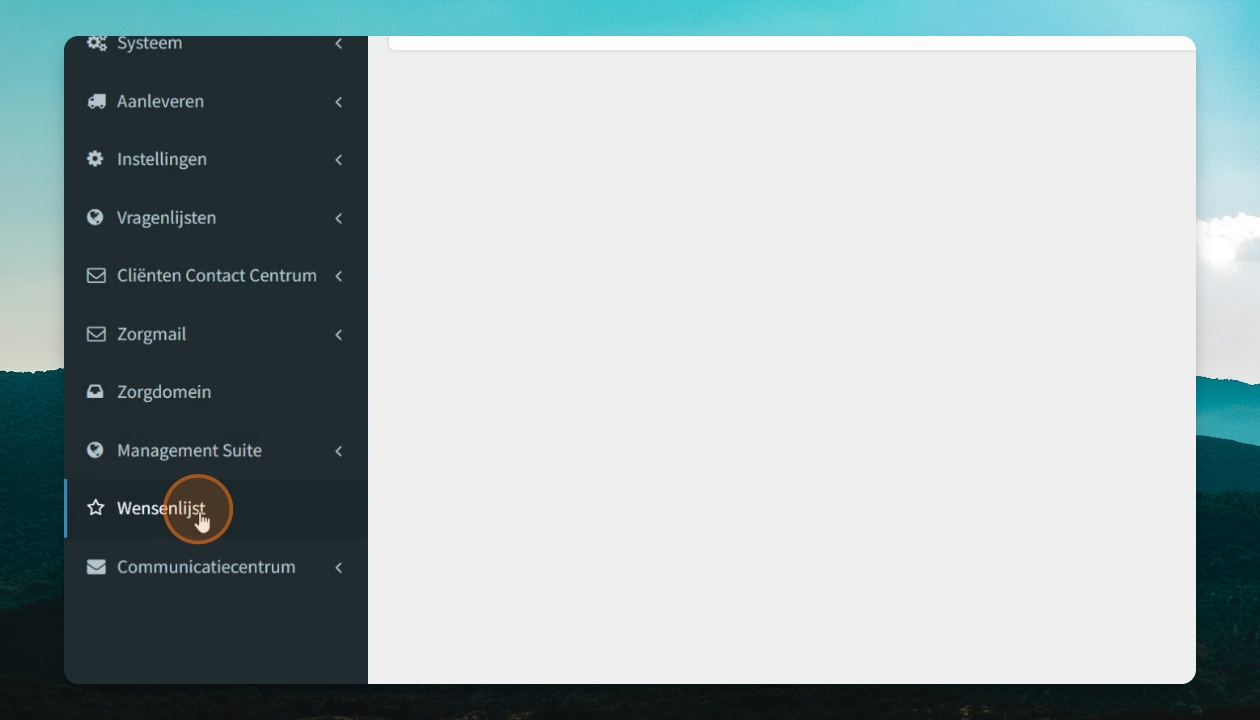This screenshot has height=720, width=1260.
Task: Expand the Zorgmail submenu chevron
Action: pos(339,335)
